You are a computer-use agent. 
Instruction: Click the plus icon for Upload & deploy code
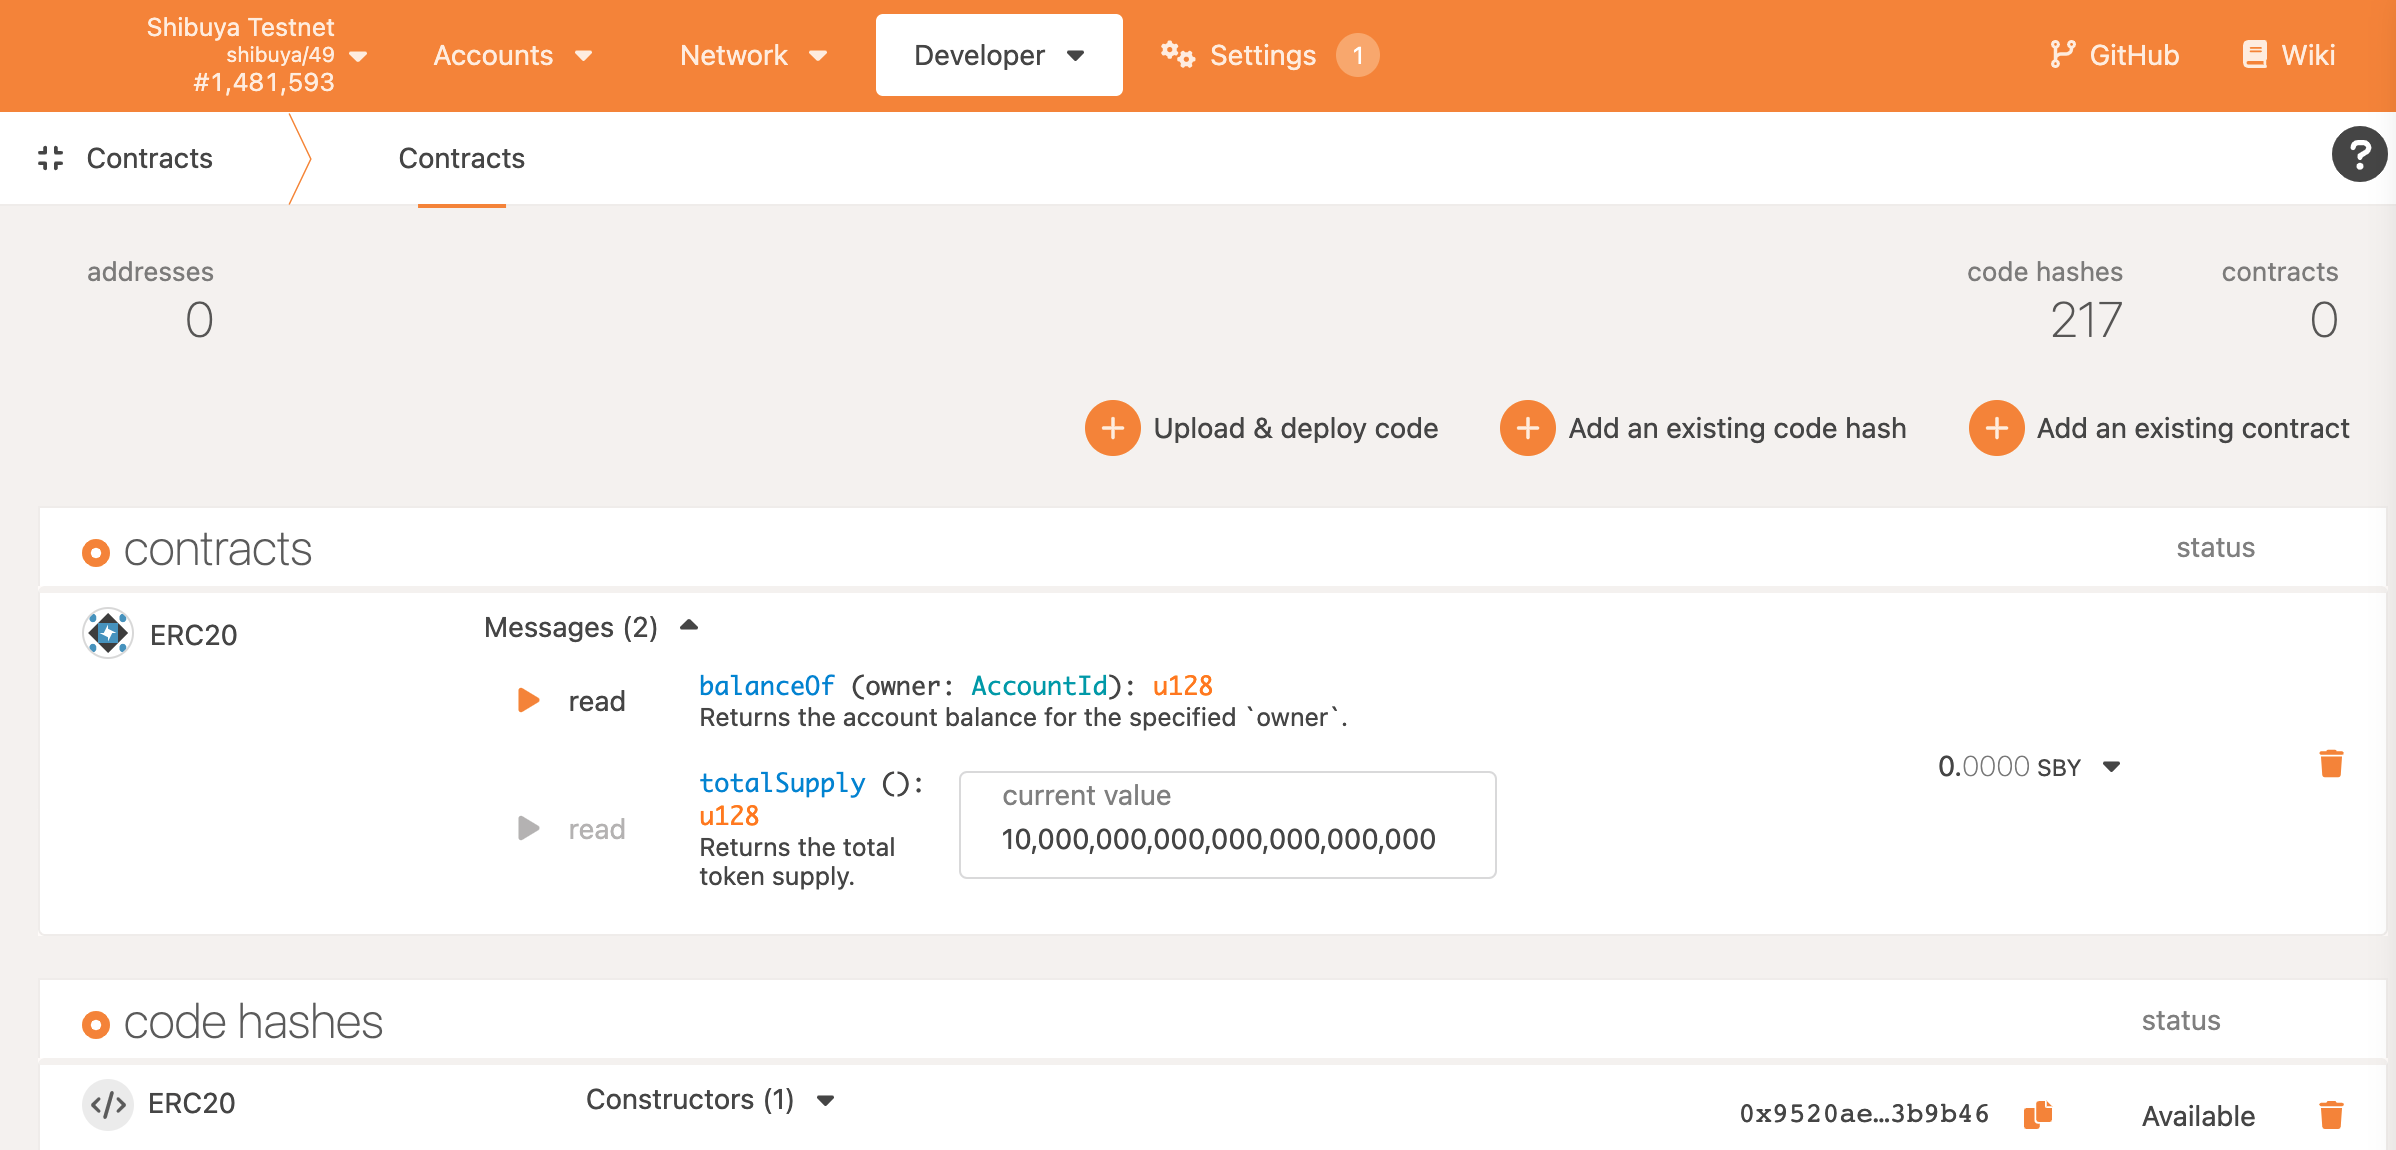[1112, 428]
